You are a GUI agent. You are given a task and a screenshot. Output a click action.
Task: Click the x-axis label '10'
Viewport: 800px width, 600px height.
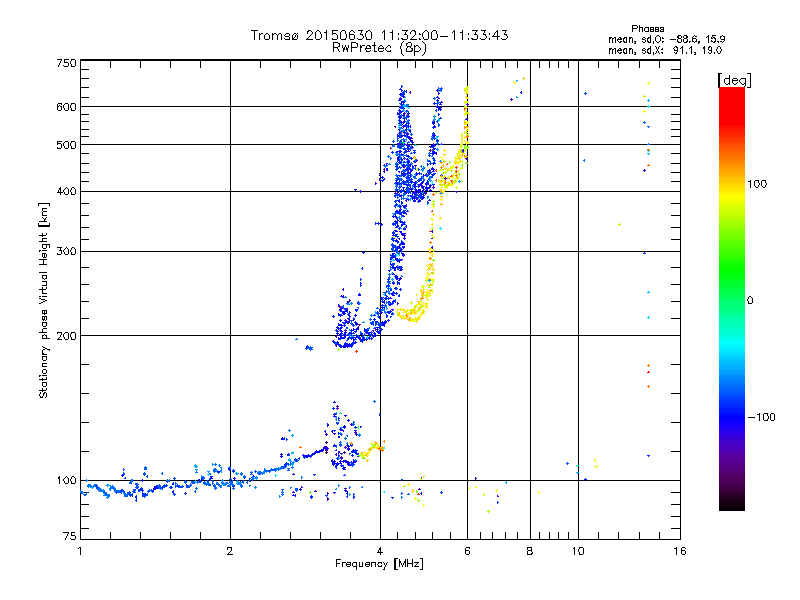pos(578,552)
